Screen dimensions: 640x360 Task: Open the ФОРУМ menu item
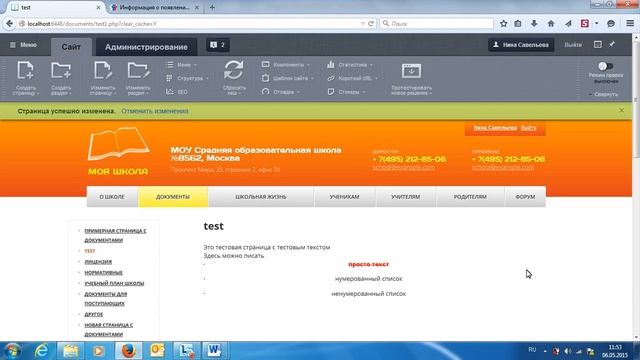pyautogui.click(x=525, y=197)
